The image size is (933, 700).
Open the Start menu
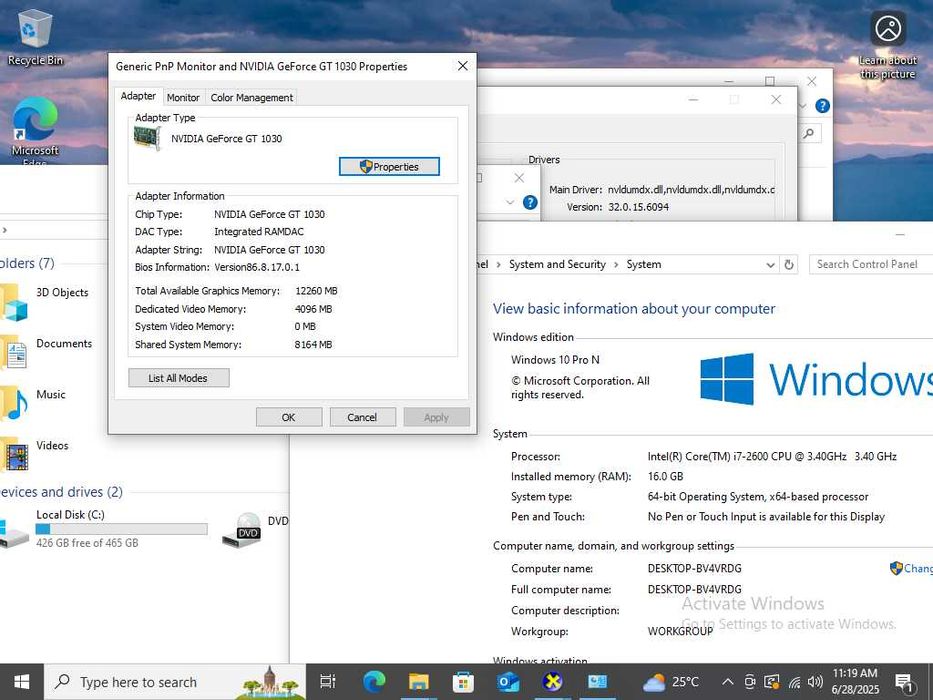tap(22, 682)
